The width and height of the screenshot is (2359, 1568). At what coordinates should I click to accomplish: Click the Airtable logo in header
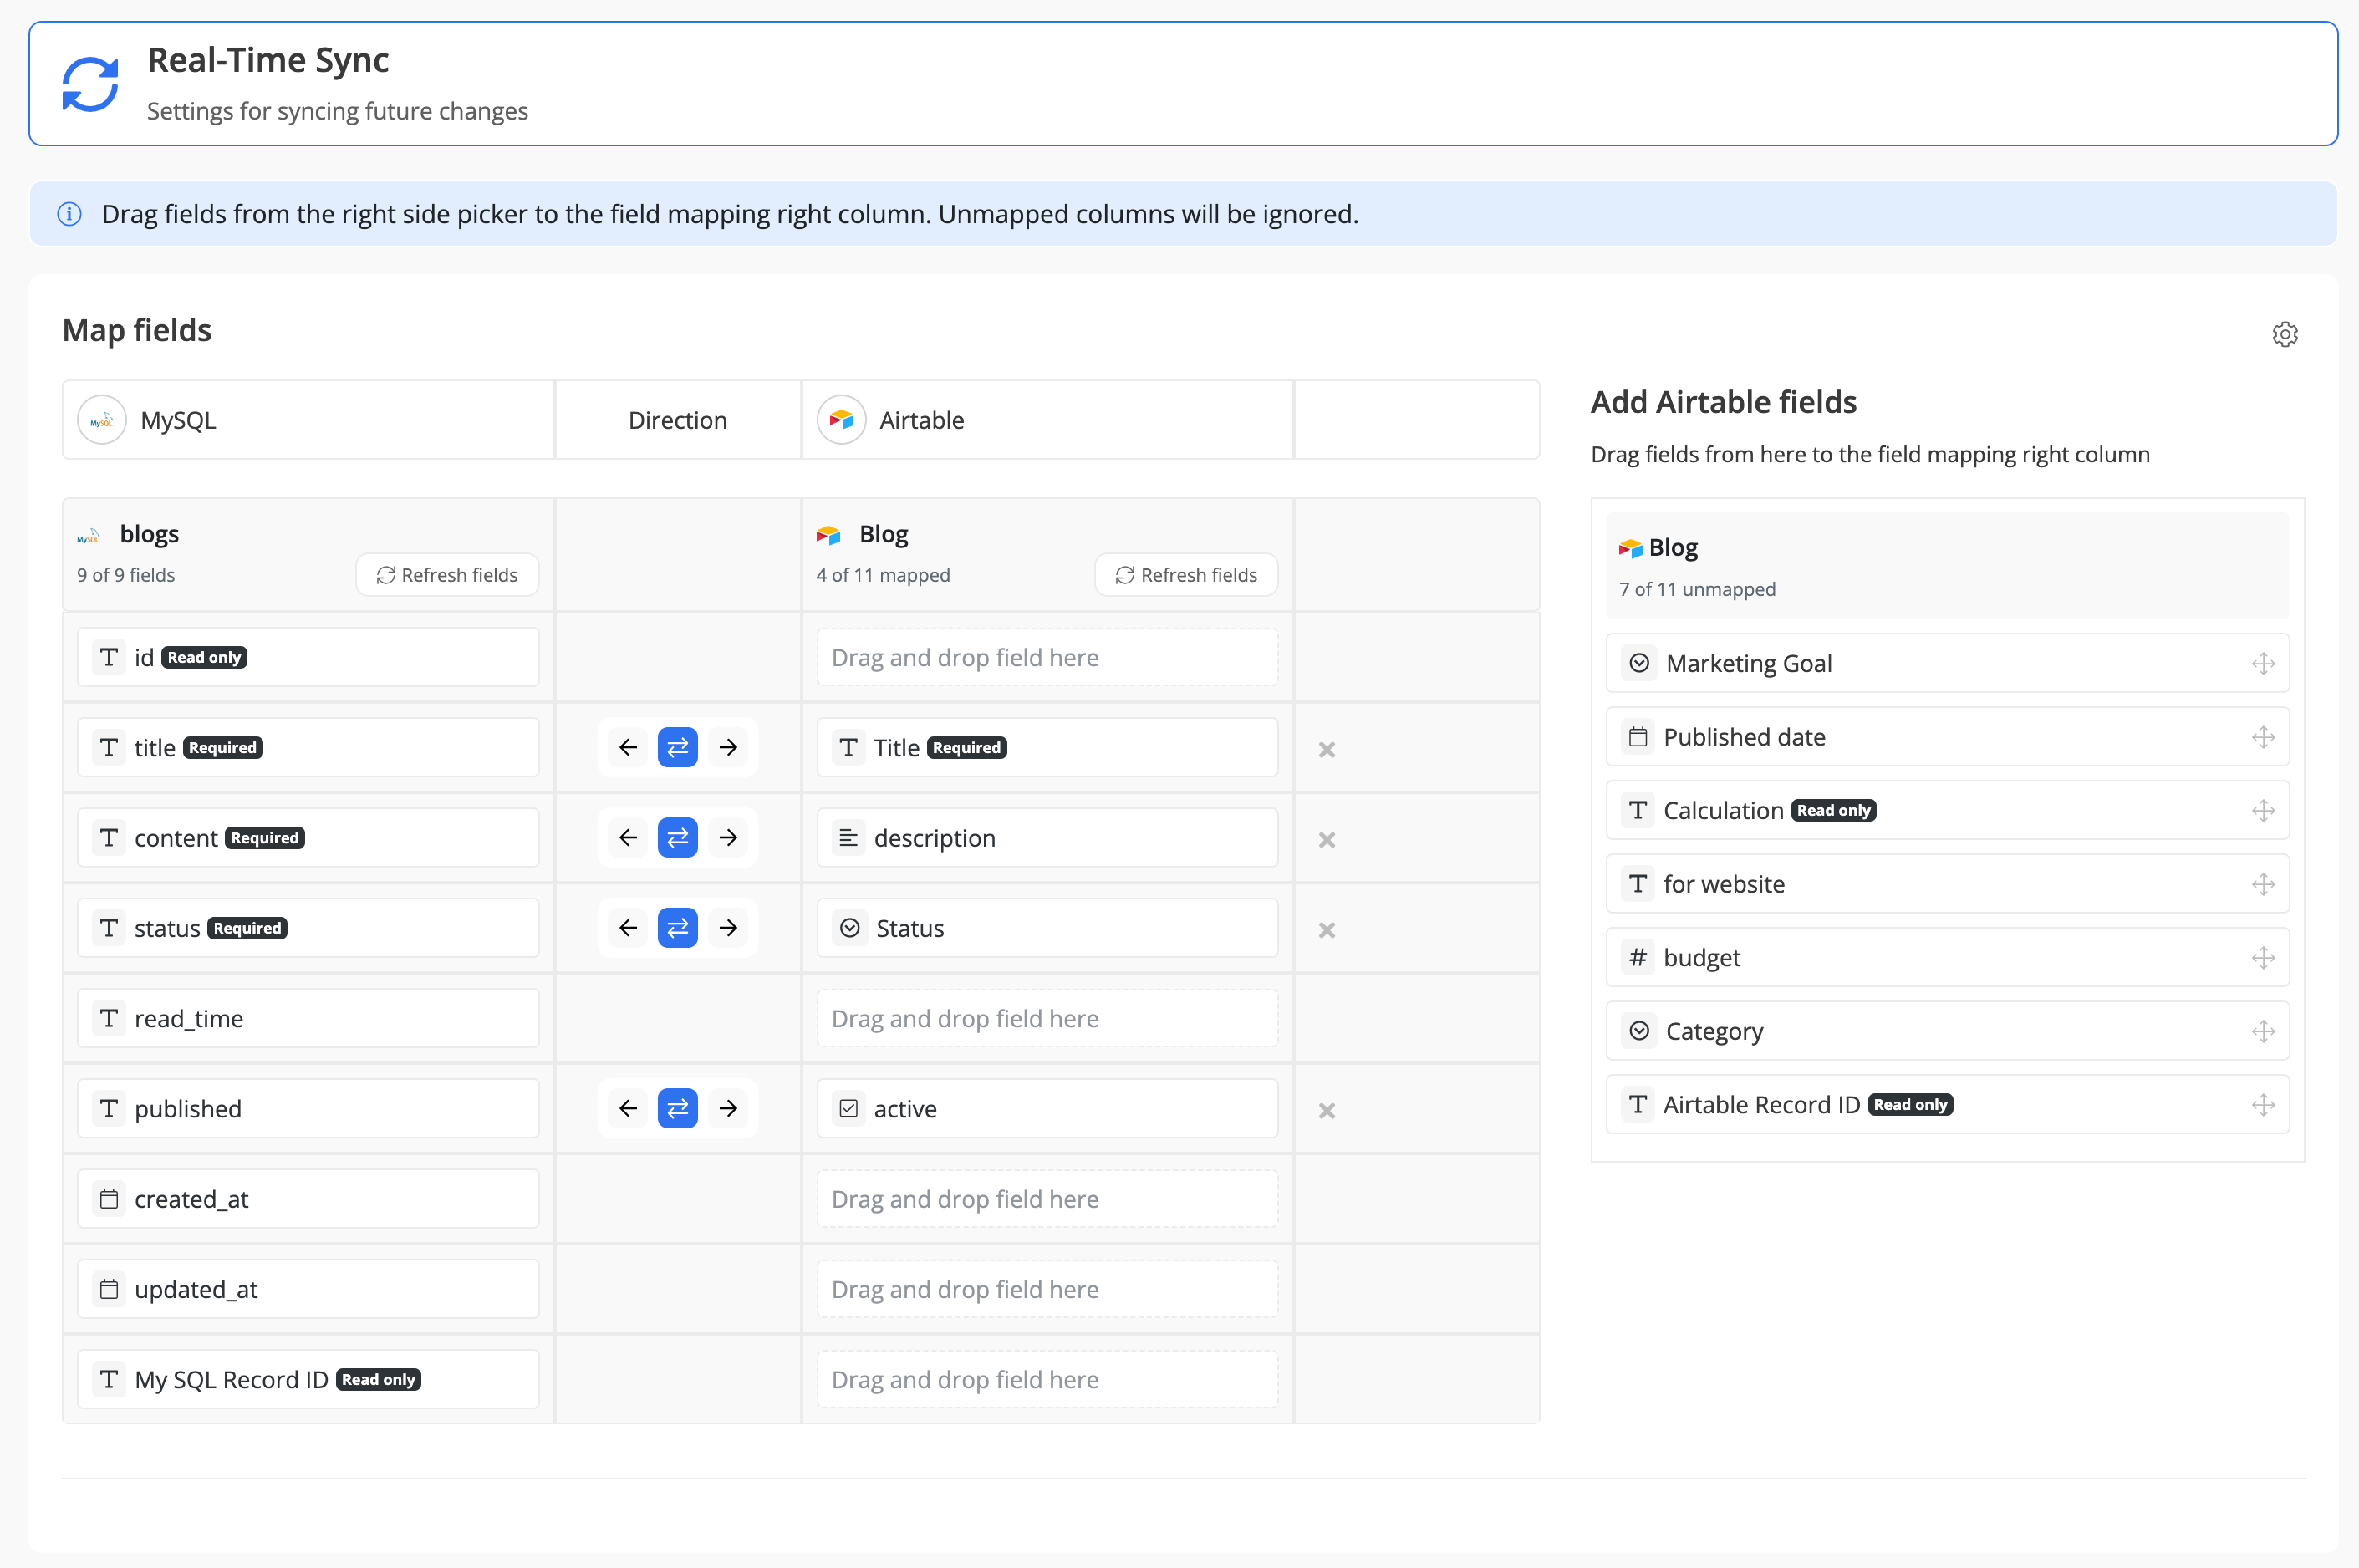(841, 420)
